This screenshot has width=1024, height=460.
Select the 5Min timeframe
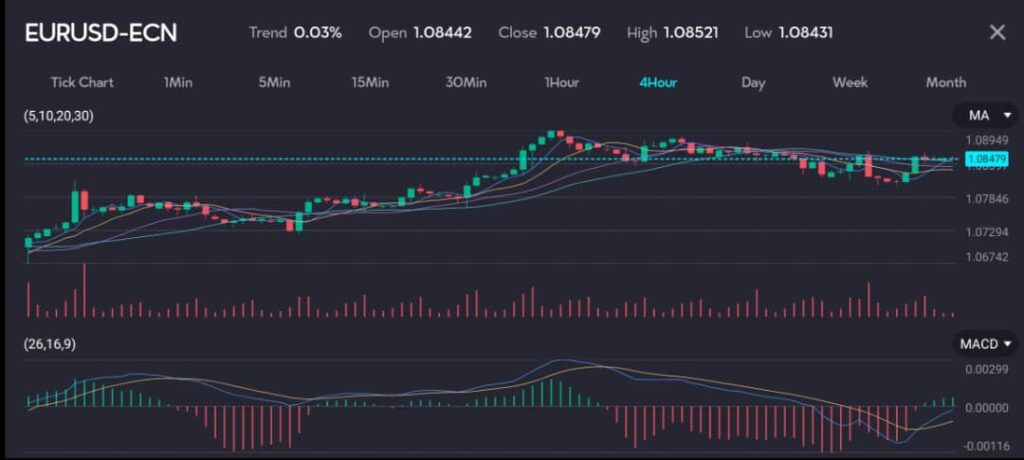coord(274,82)
